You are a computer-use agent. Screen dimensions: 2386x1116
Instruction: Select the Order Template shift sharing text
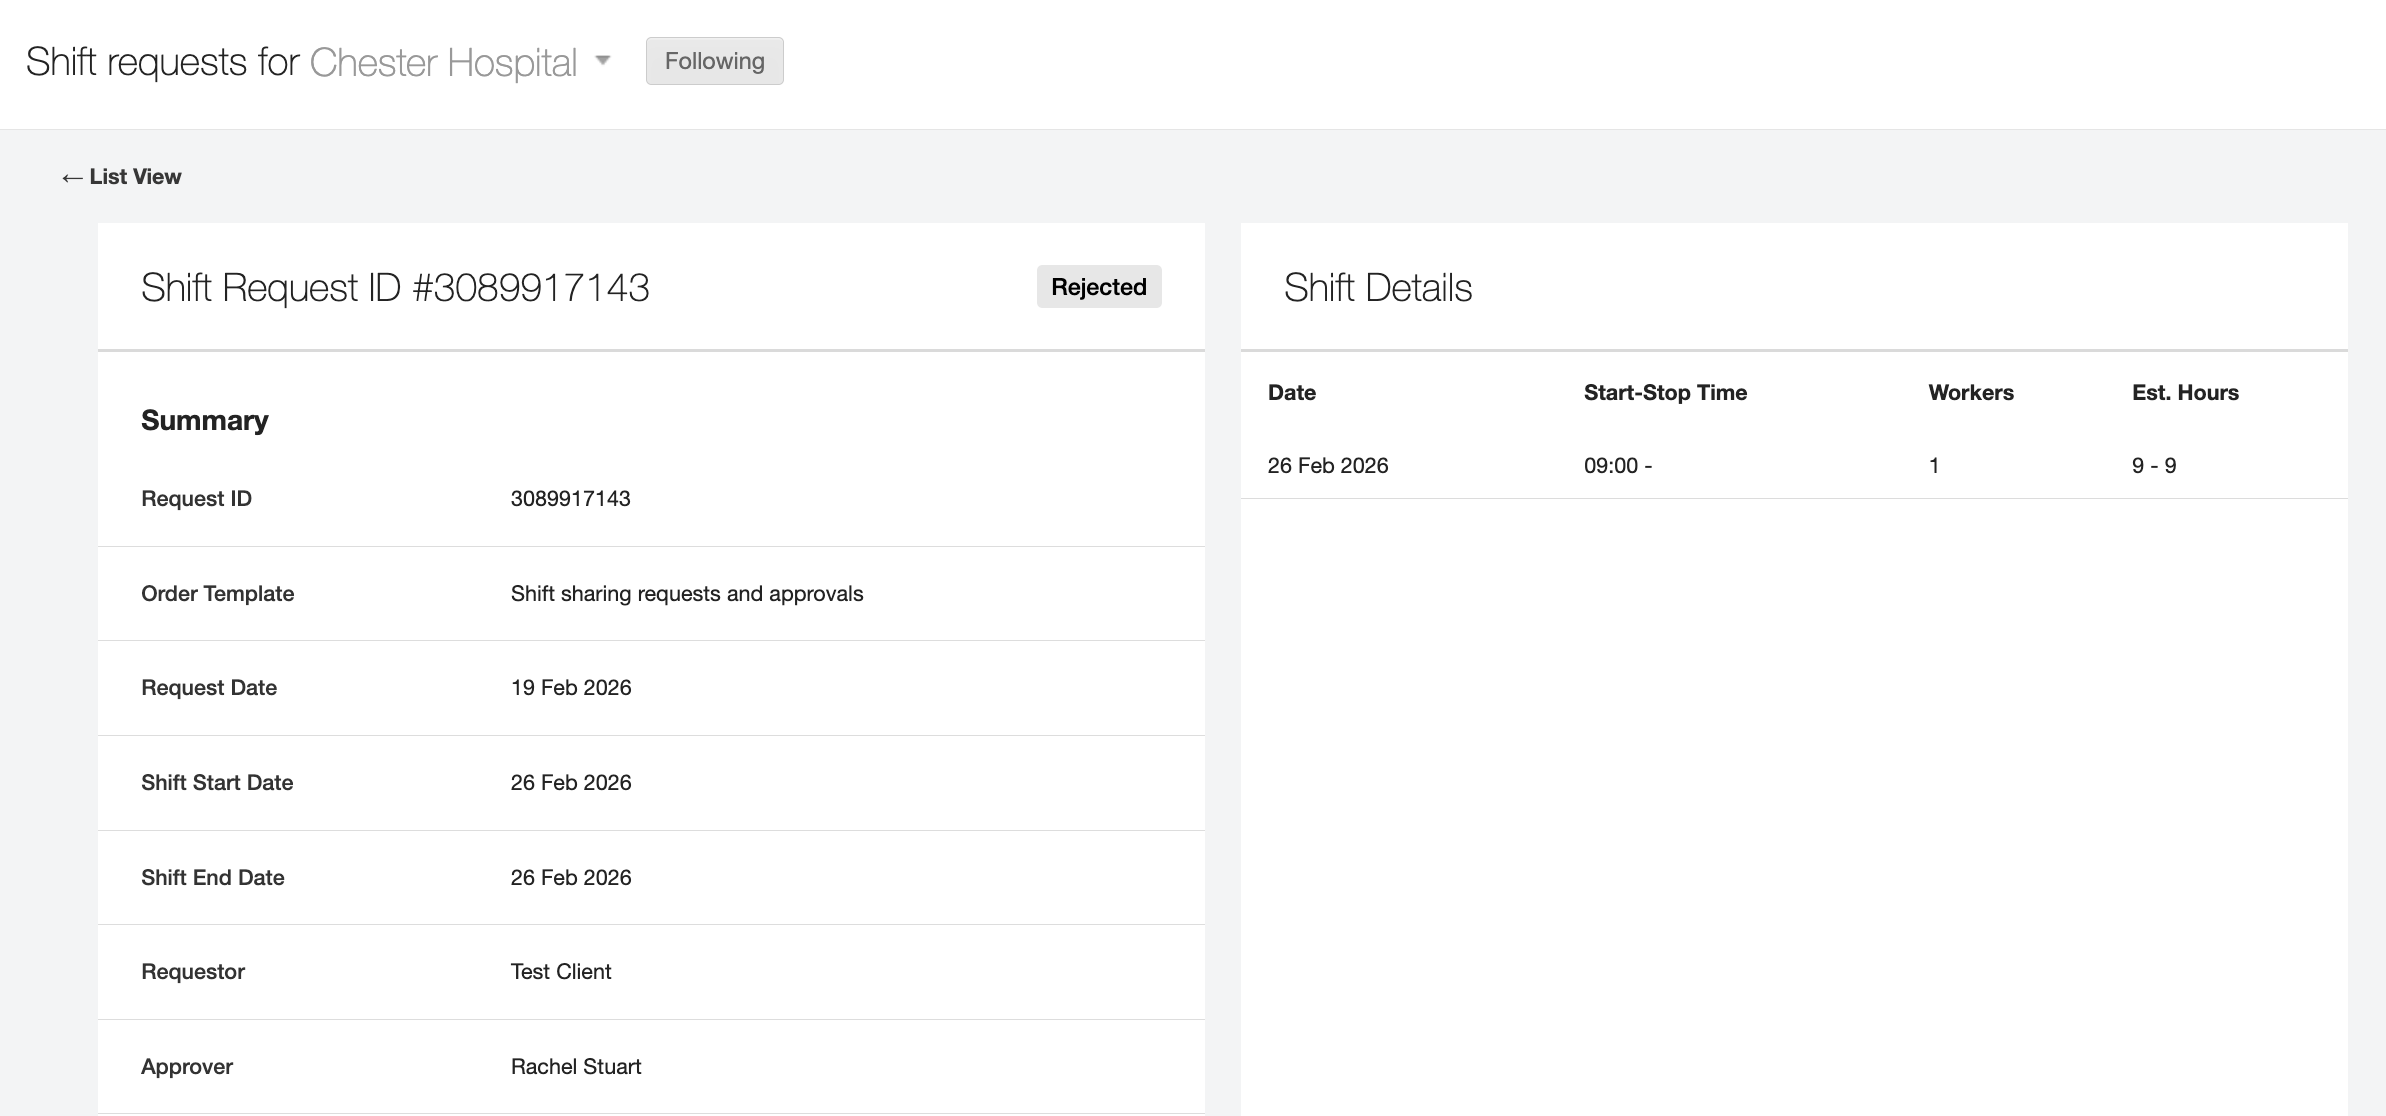coord(686,593)
